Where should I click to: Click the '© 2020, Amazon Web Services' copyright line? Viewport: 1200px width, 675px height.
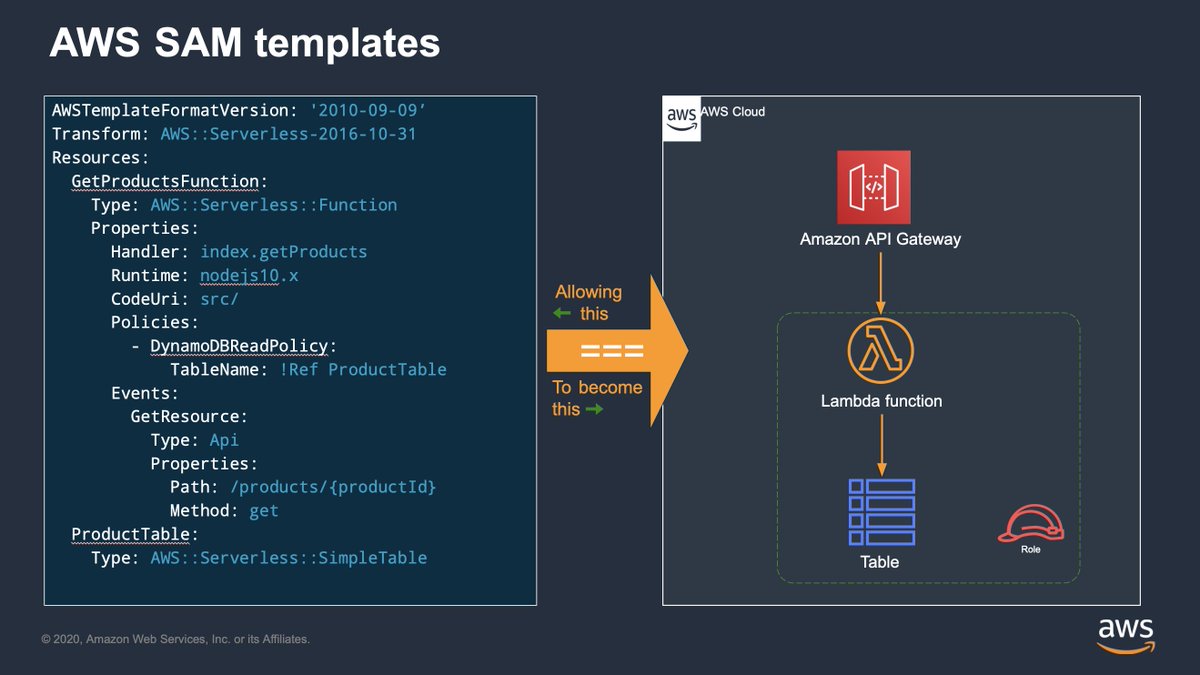pos(176,639)
